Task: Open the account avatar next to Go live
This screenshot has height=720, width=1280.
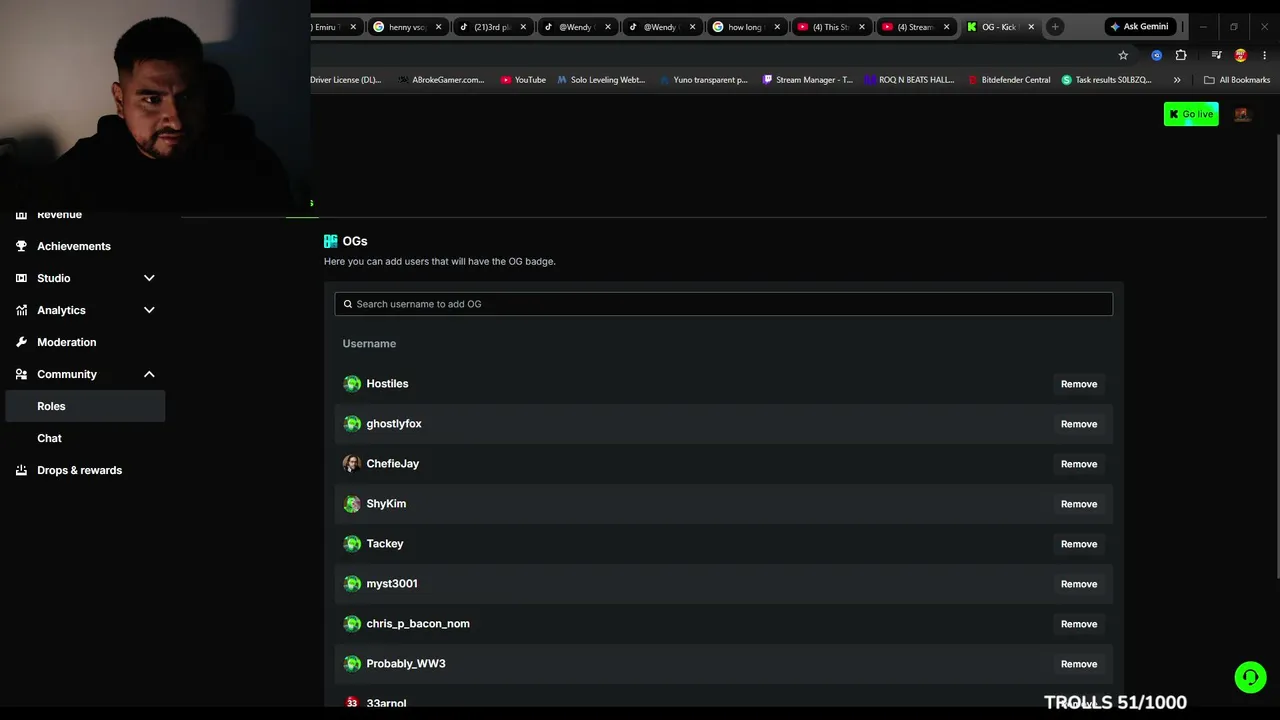Action: click(1242, 114)
